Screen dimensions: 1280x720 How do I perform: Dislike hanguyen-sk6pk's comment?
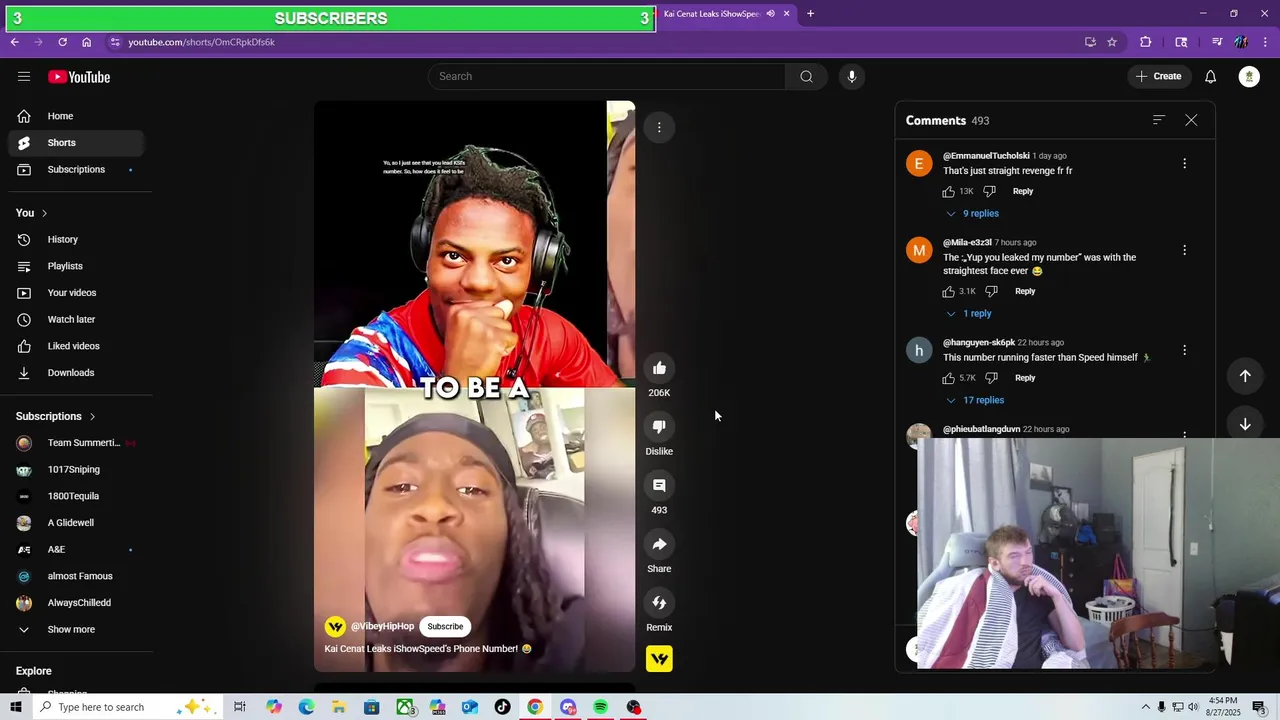pyautogui.click(x=991, y=378)
